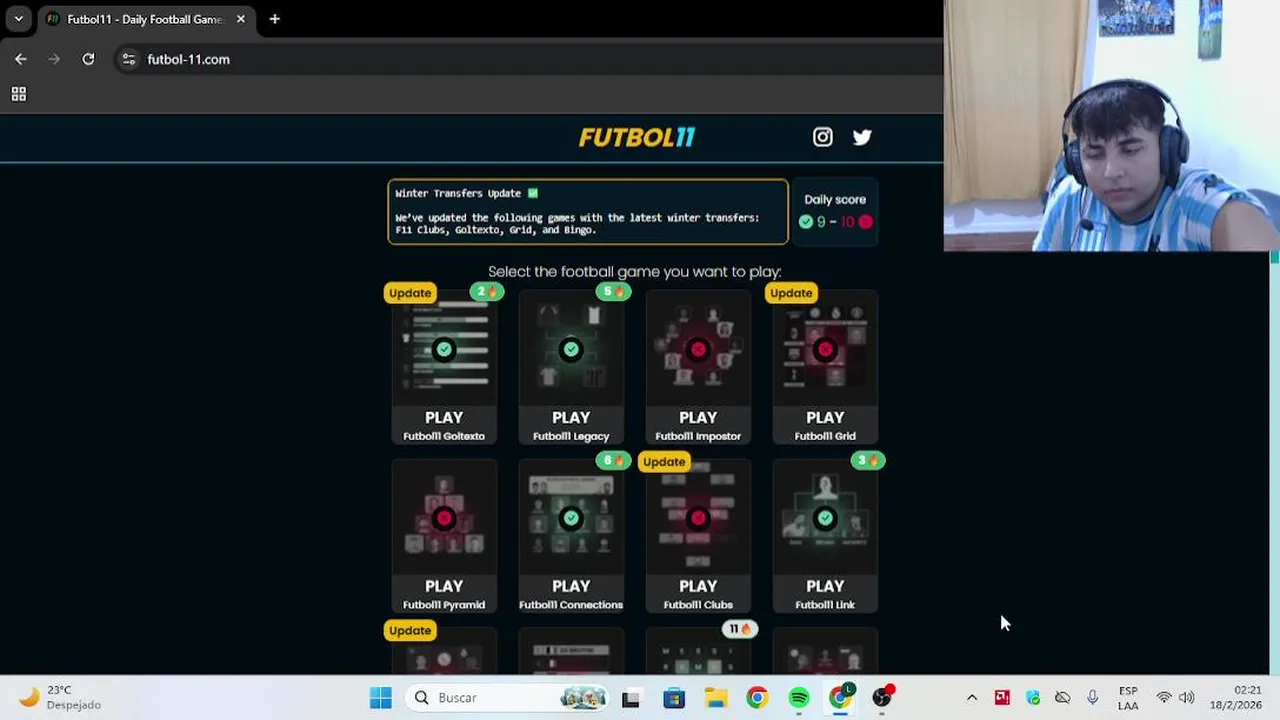Switch to the Futbol11 Daily Football Game tab

[x=147, y=19]
